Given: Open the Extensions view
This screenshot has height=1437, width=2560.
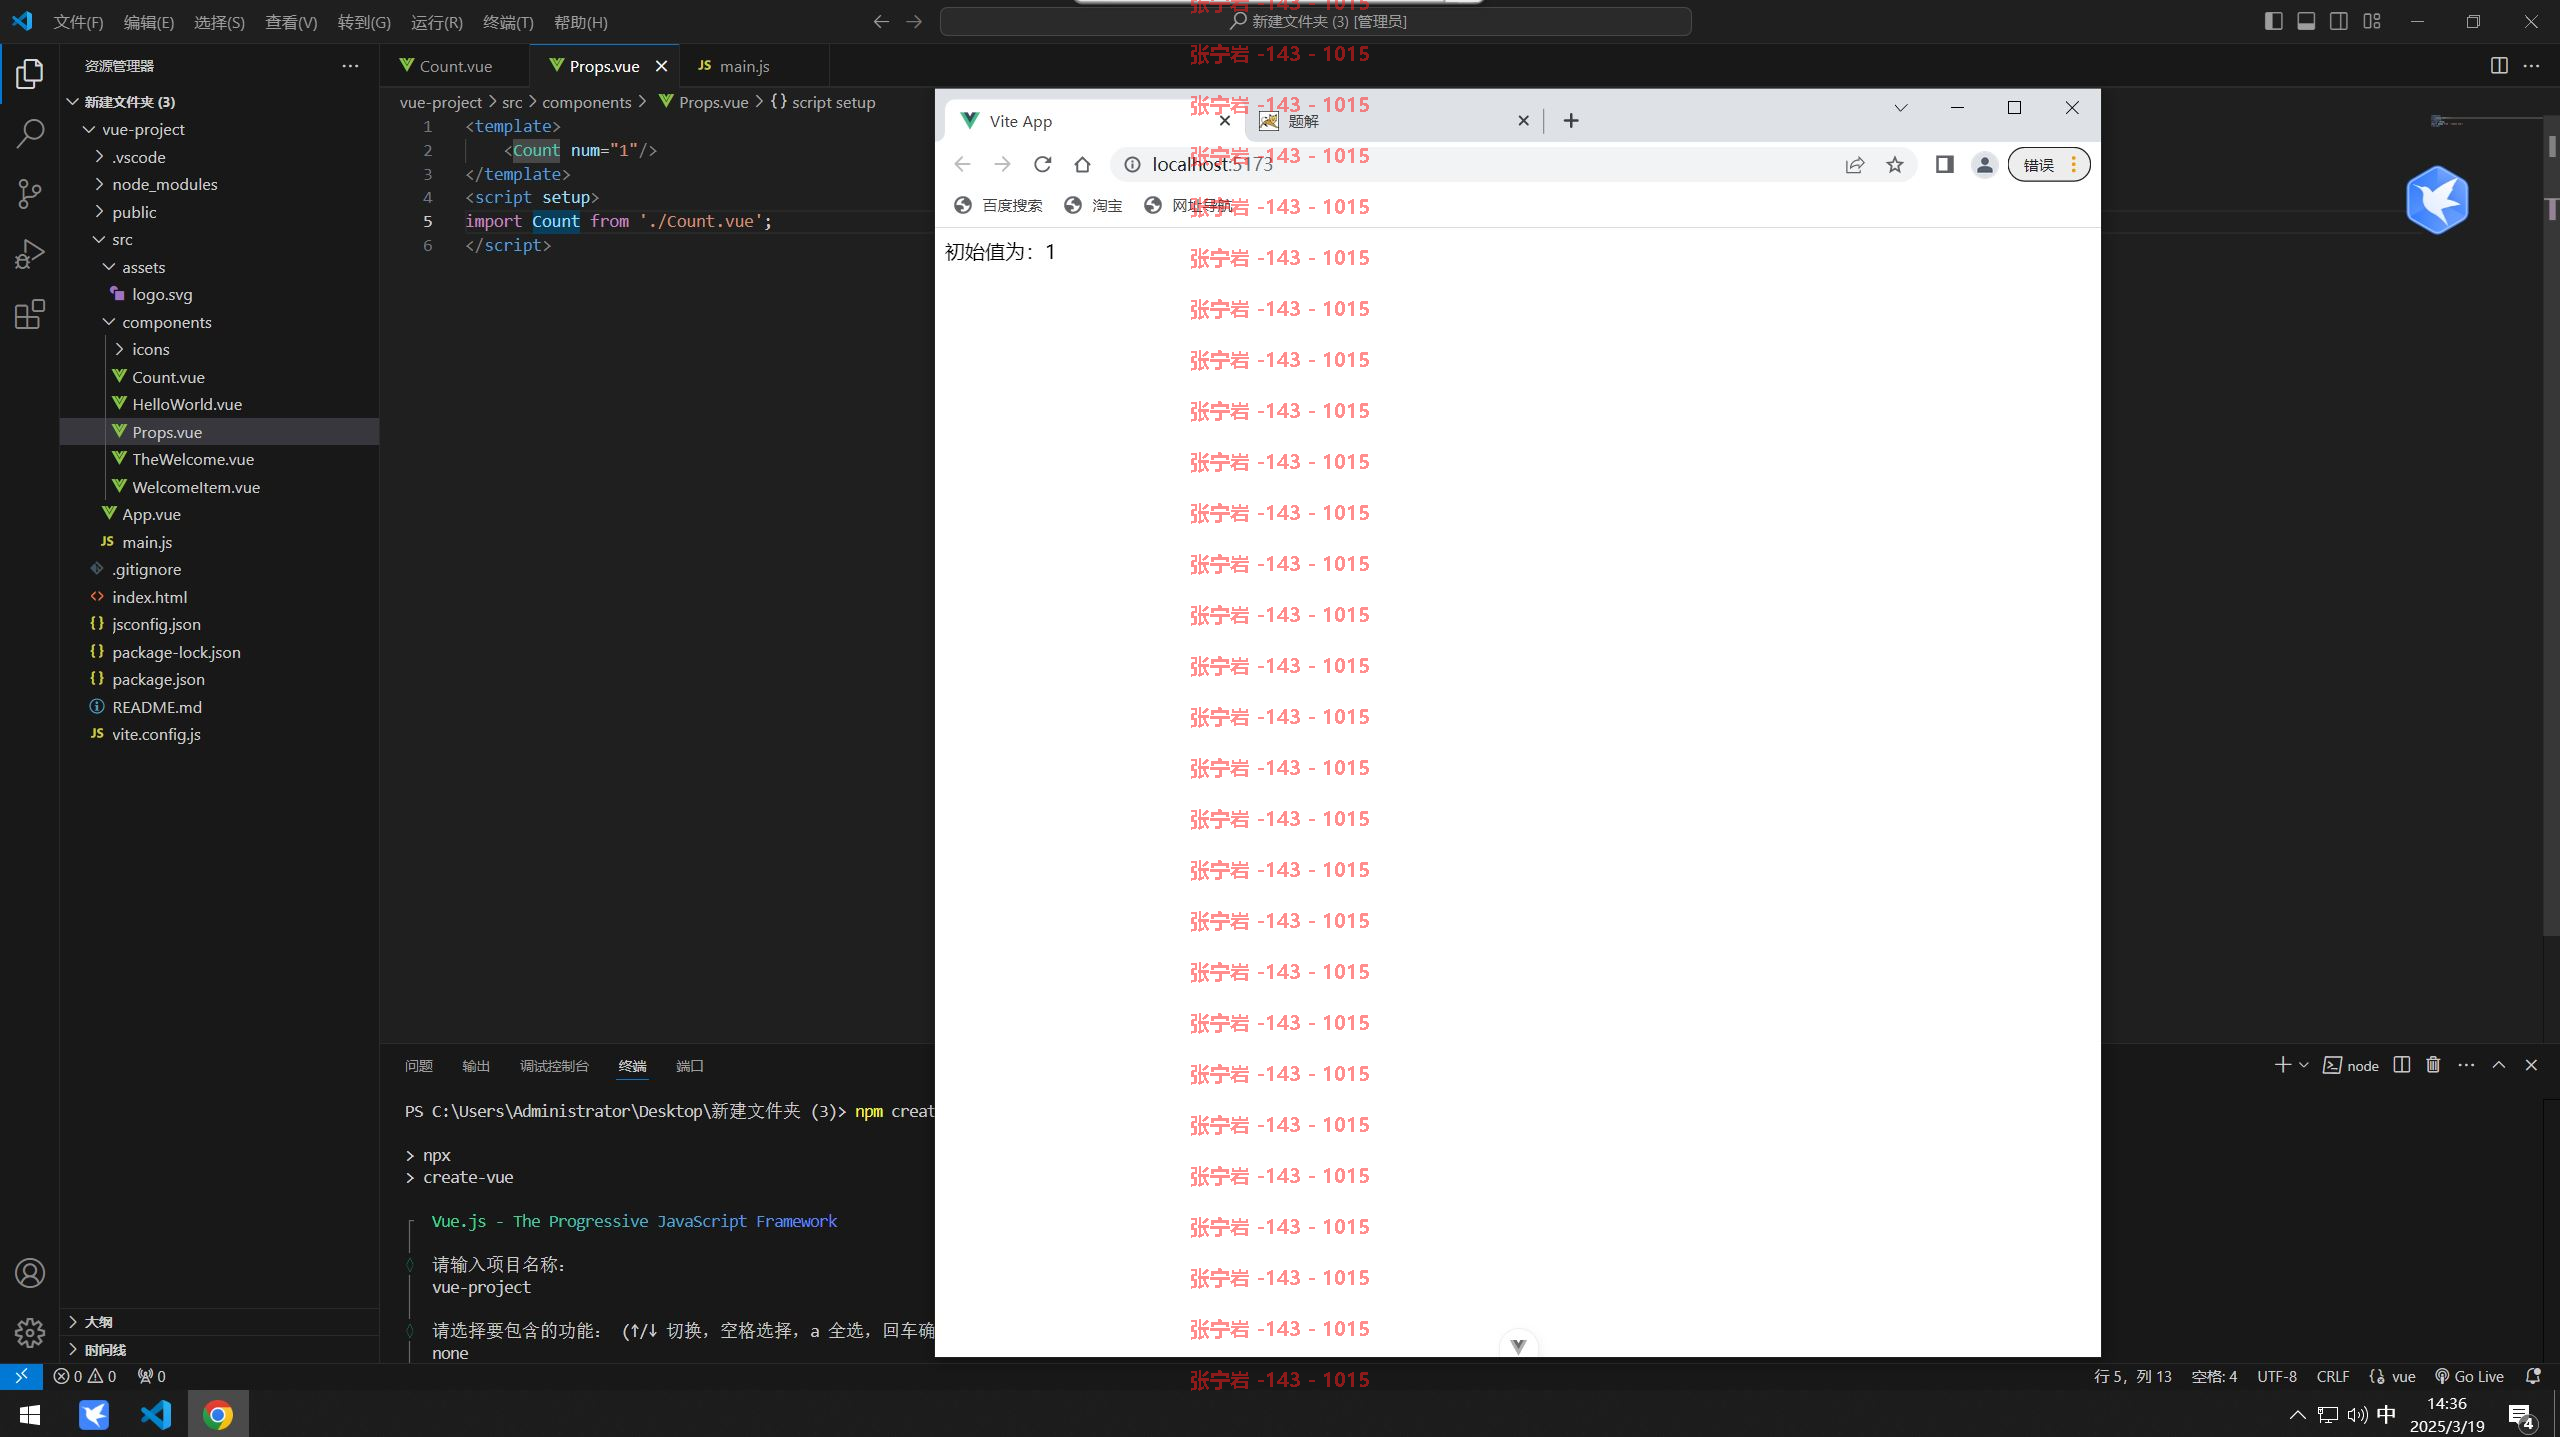Looking at the screenshot, I should click(x=30, y=315).
